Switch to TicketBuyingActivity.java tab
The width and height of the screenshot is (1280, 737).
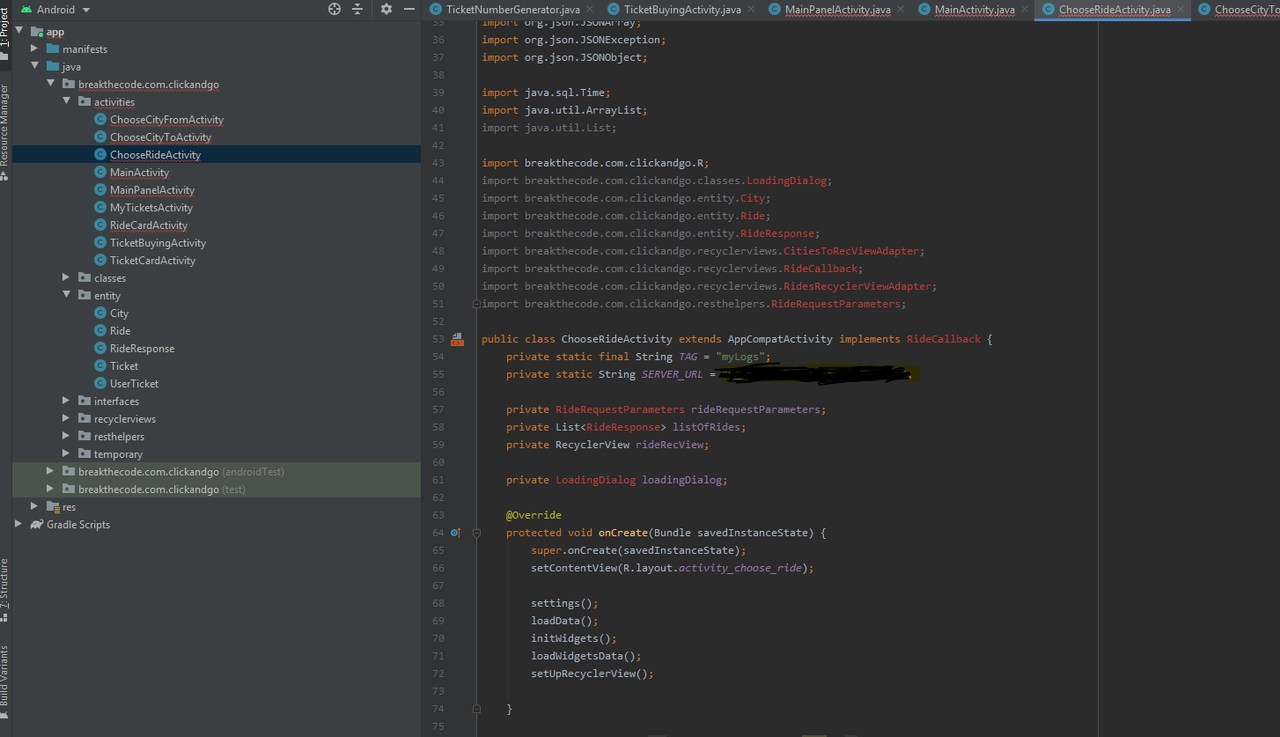[x=683, y=9]
